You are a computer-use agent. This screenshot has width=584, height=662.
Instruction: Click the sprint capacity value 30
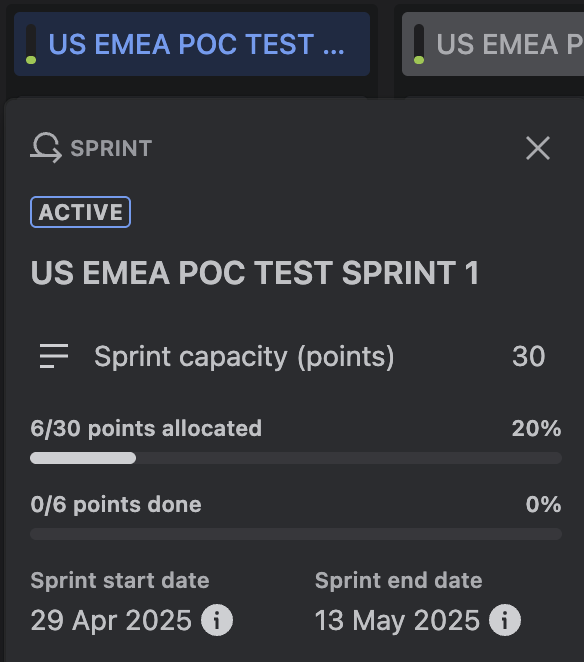pyautogui.click(x=528, y=356)
